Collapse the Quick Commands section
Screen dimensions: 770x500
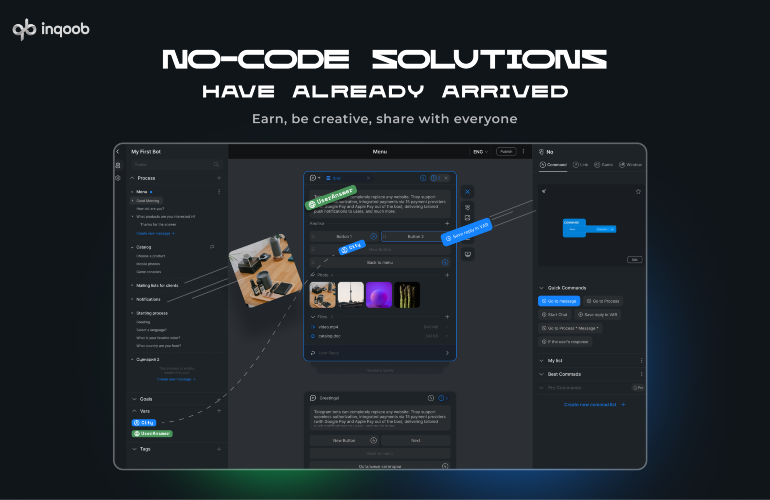(x=542, y=288)
